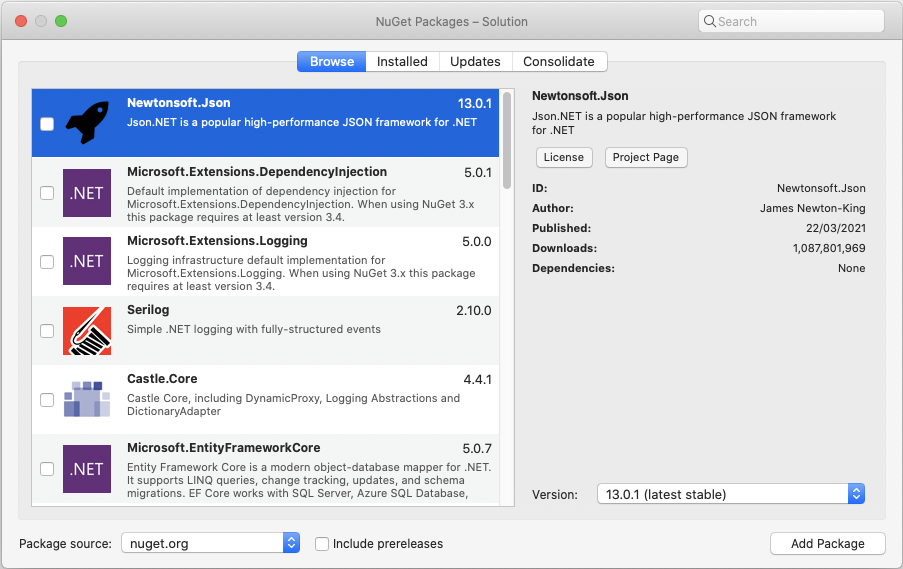Click the Add Package button

click(x=828, y=544)
